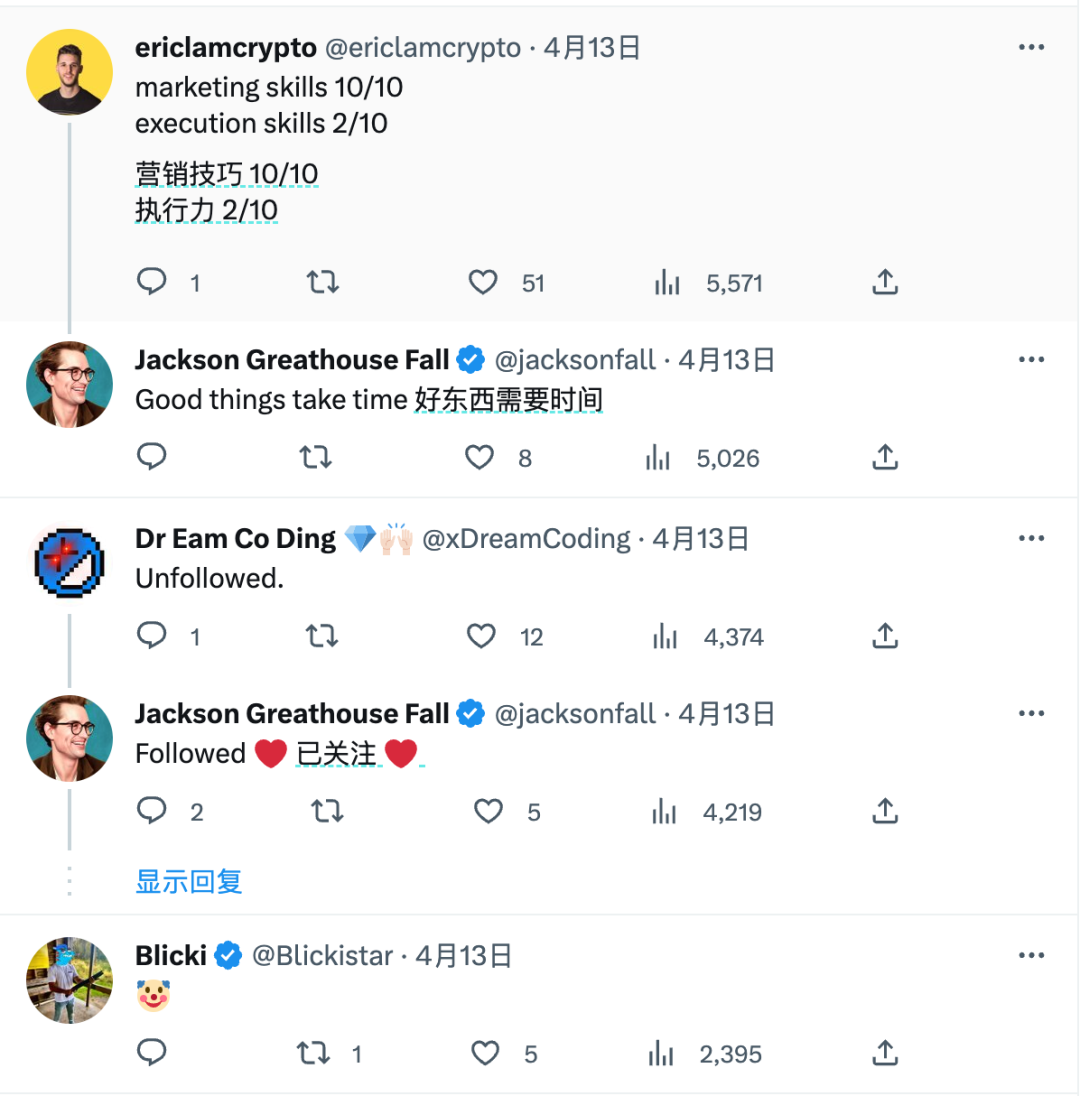This screenshot has width=1080, height=1096.
Task: Open replies on Jackson's 'Followed' tweet
Action: click(x=152, y=811)
